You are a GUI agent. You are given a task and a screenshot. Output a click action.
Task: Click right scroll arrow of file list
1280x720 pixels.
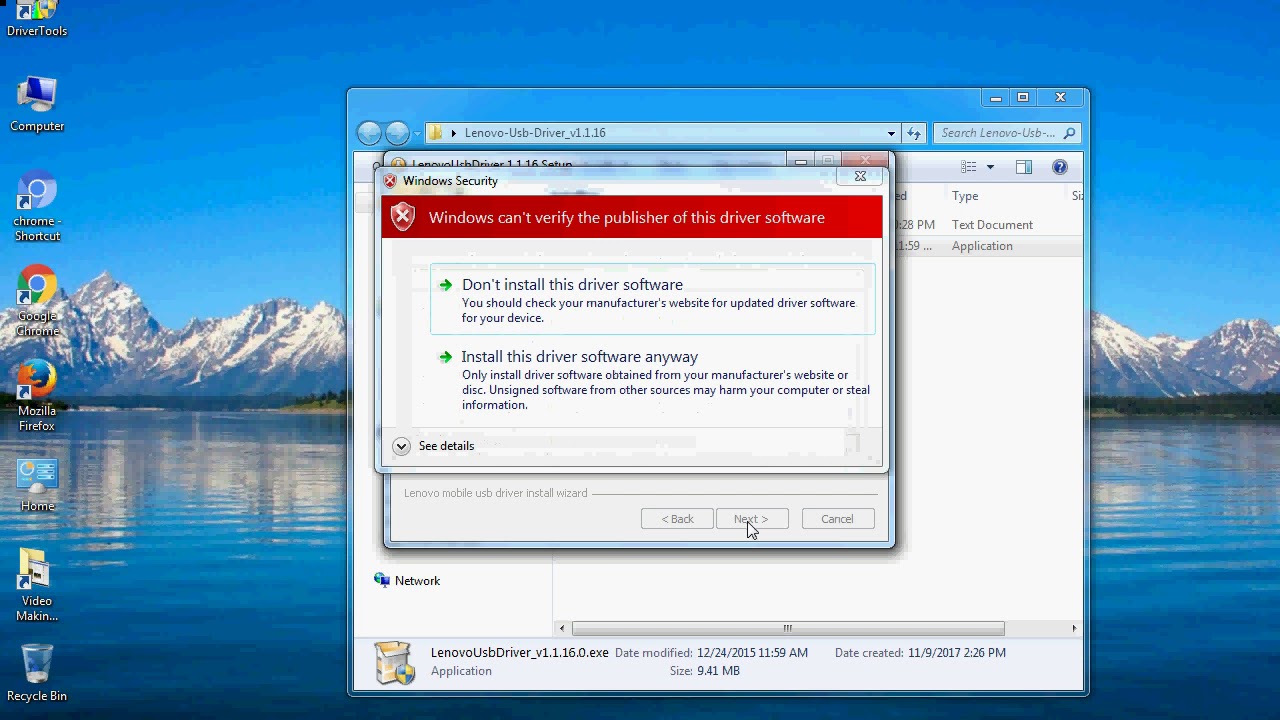tap(1074, 628)
